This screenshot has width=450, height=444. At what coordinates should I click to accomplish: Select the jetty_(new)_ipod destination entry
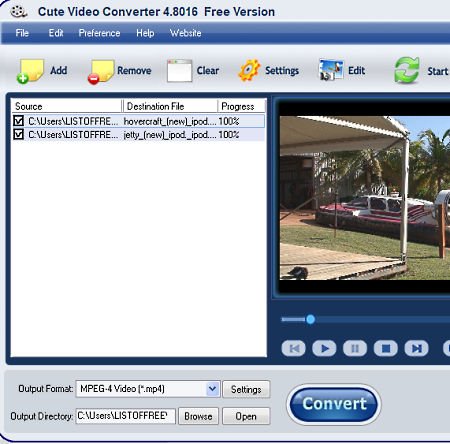pyautogui.click(x=170, y=135)
